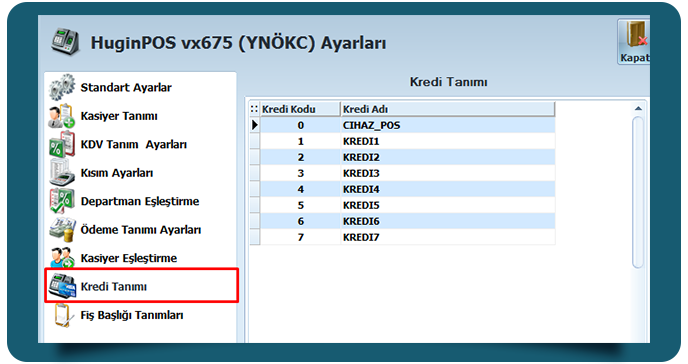The image size is (688, 364).
Task: Click the scrollbar up arrow in credit list
Action: click(638, 108)
